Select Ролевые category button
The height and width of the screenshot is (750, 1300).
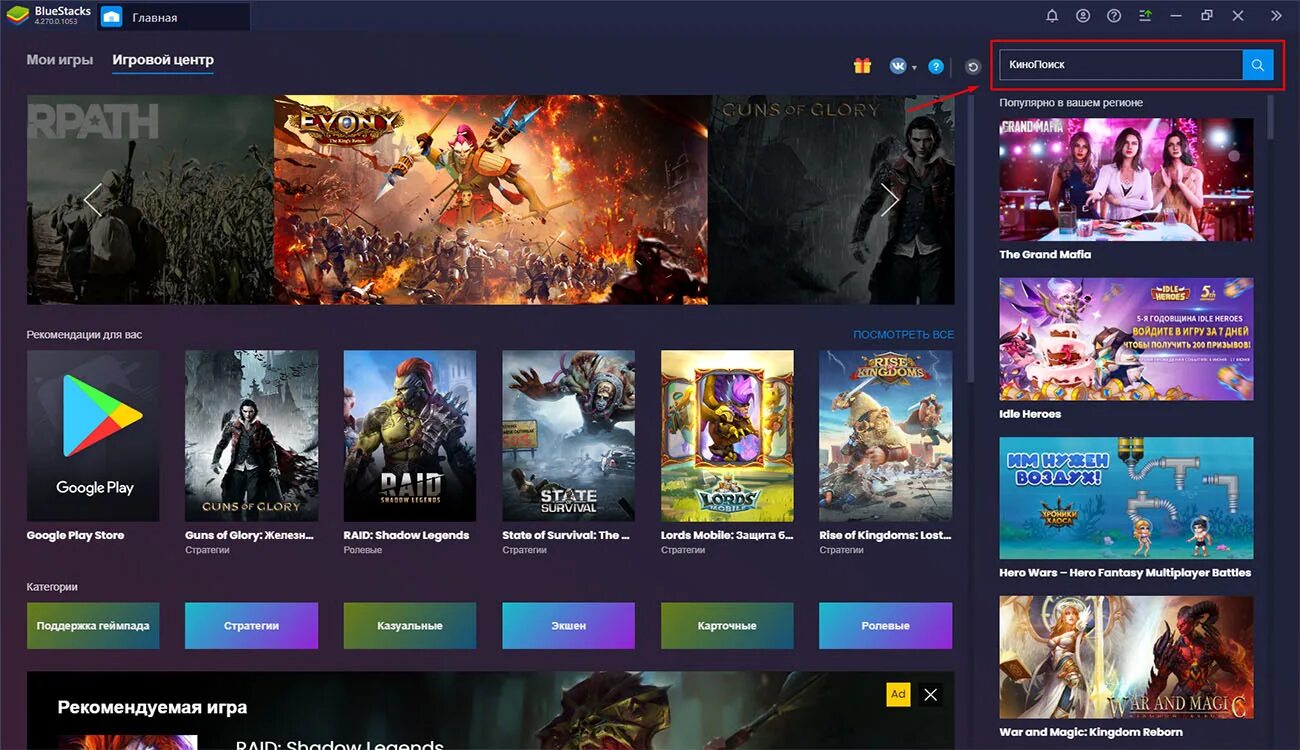click(x=885, y=626)
